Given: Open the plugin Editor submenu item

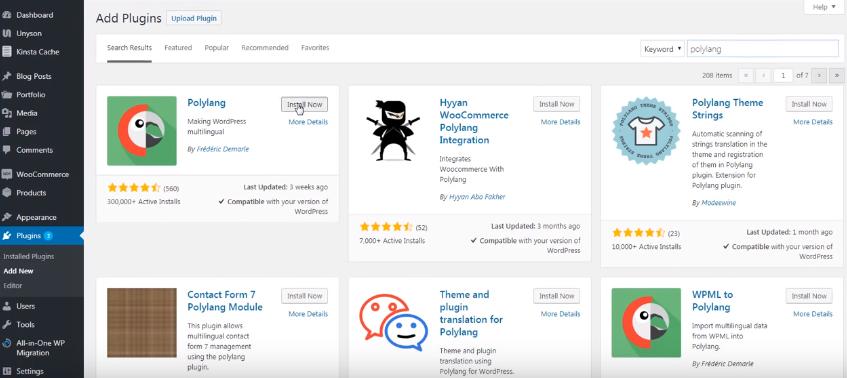Looking at the screenshot, I should [x=12, y=286].
